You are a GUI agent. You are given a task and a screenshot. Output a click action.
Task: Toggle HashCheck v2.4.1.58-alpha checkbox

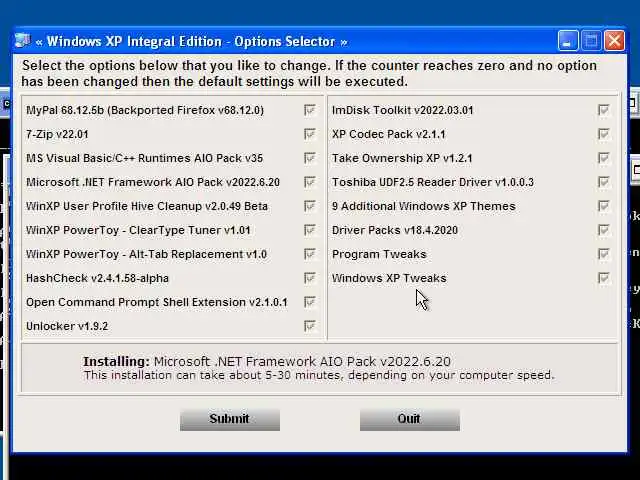(310, 278)
